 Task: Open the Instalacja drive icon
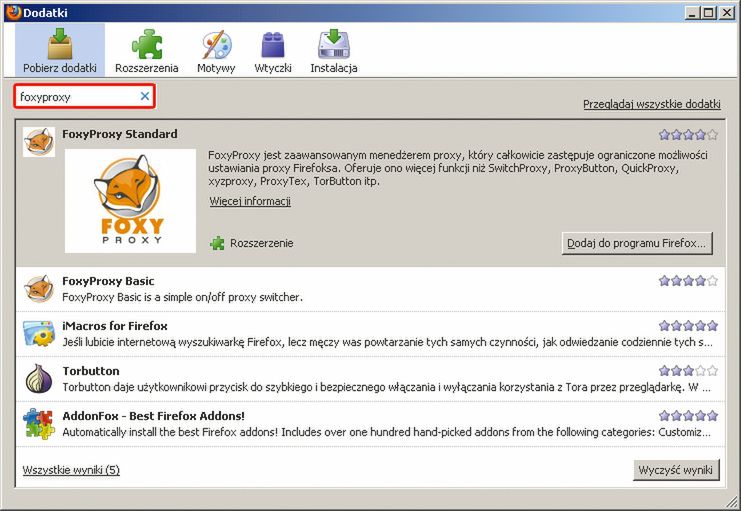coord(334,44)
